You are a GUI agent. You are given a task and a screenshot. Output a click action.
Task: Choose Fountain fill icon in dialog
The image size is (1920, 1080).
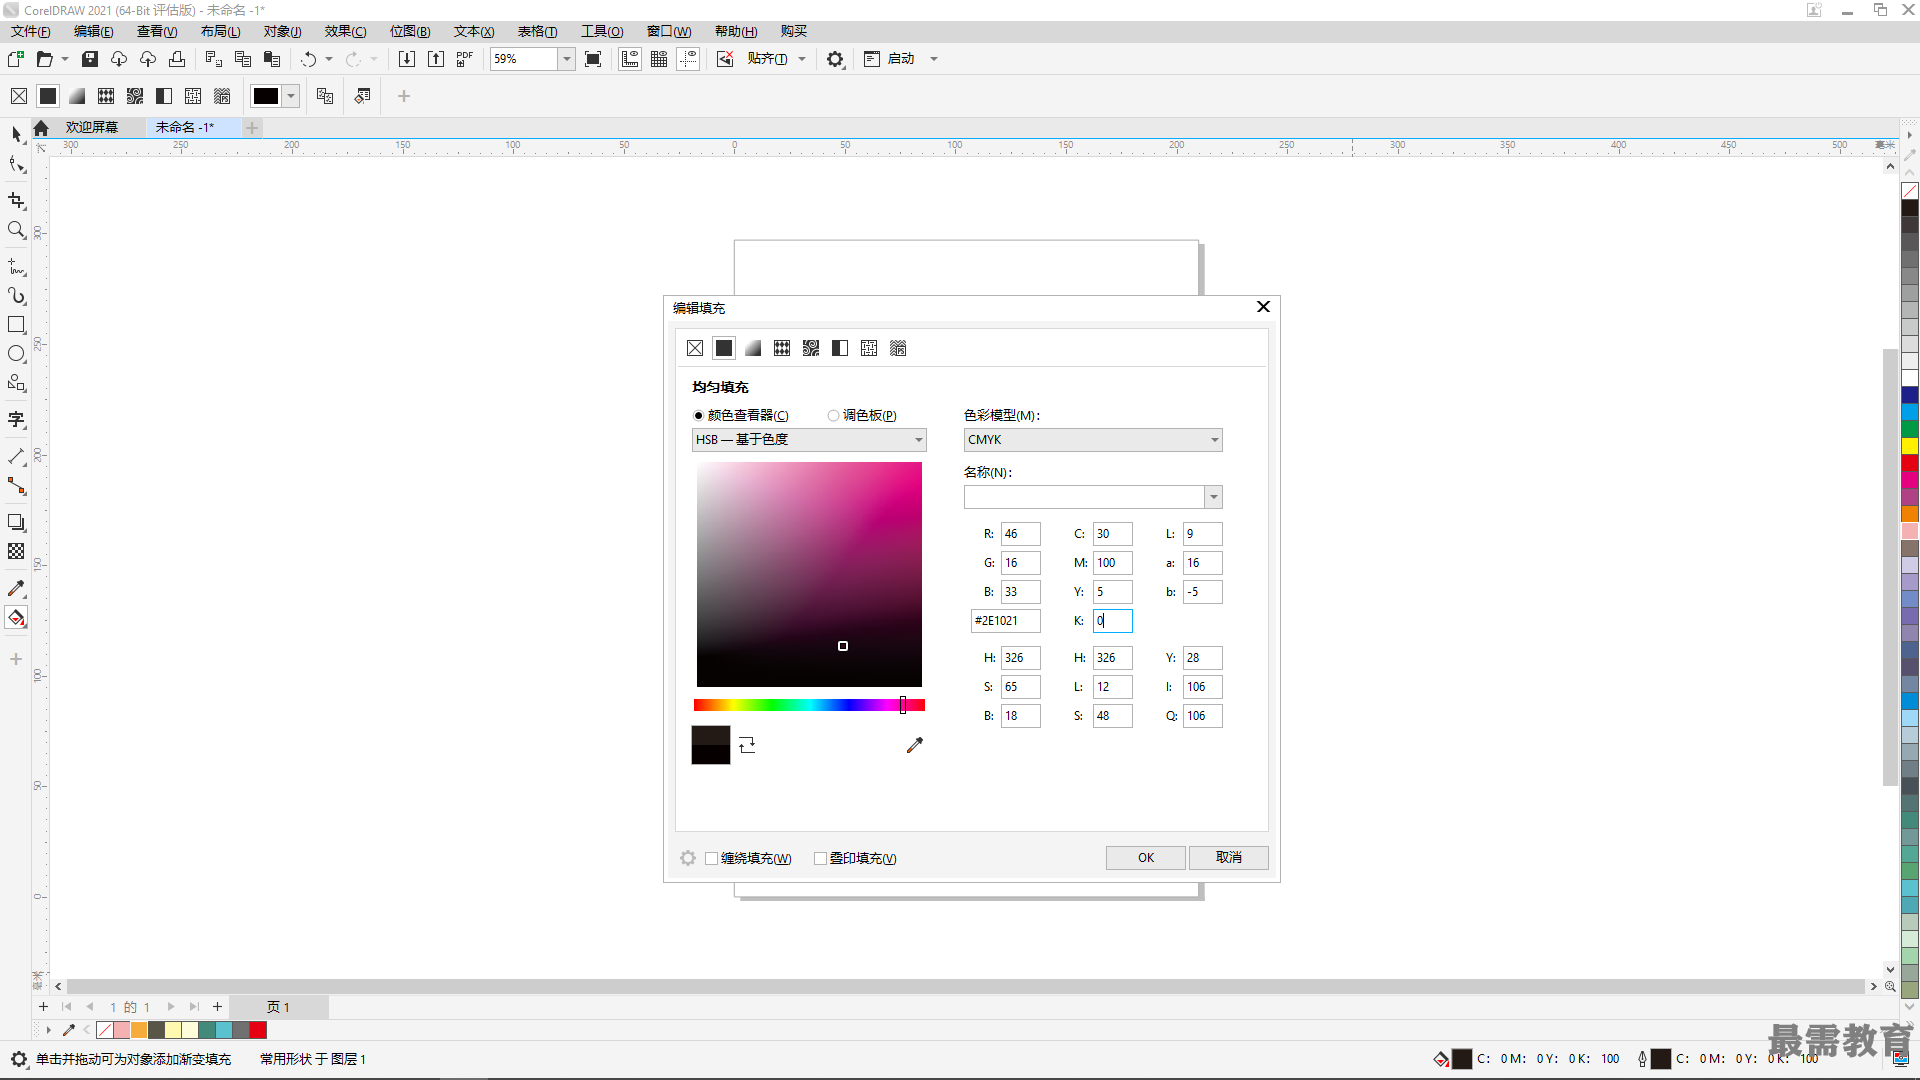[753, 348]
